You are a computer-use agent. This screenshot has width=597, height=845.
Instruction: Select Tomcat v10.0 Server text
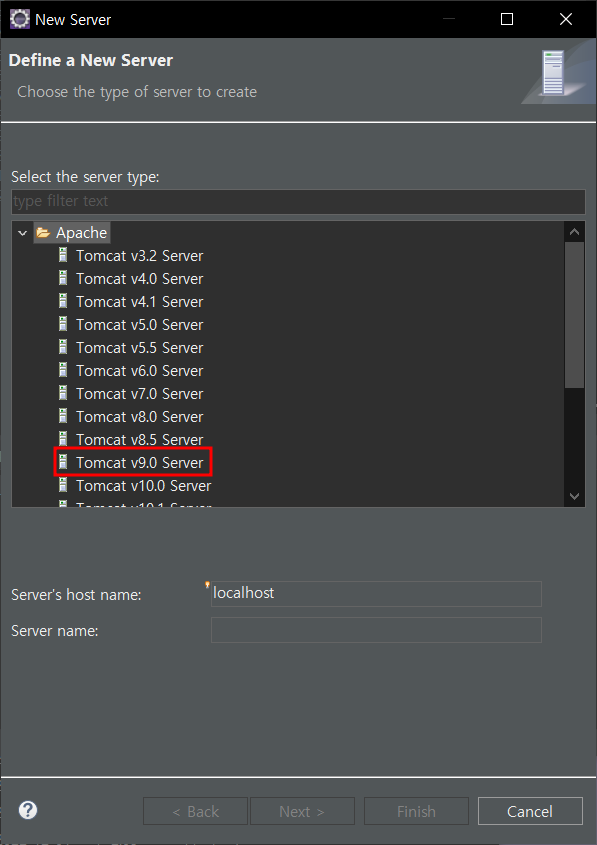tap(143, 486)
